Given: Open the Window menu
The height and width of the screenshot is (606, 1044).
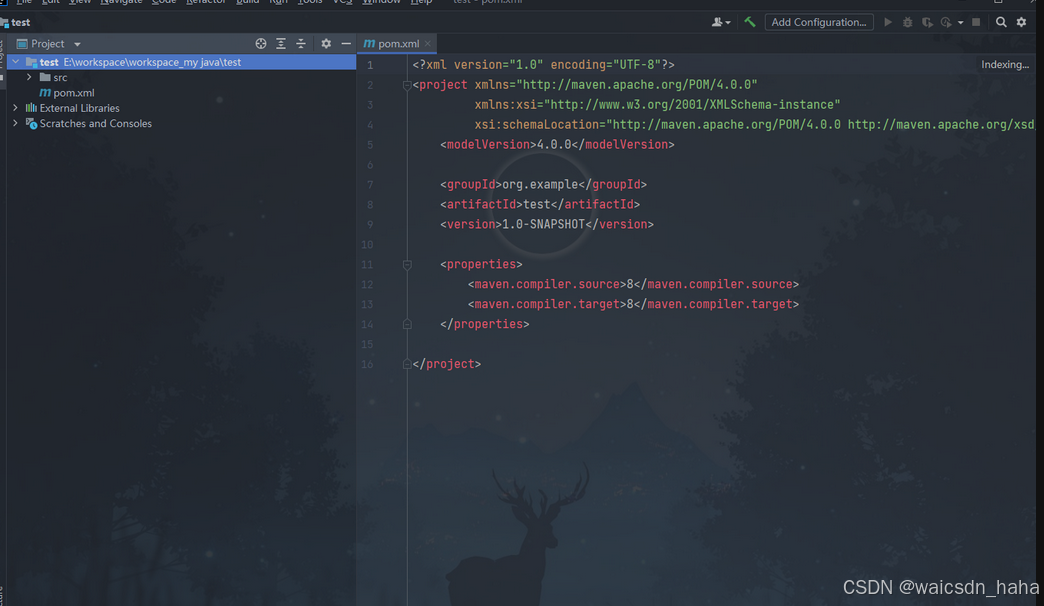Looking at the screenshot, I should (382, 2).
